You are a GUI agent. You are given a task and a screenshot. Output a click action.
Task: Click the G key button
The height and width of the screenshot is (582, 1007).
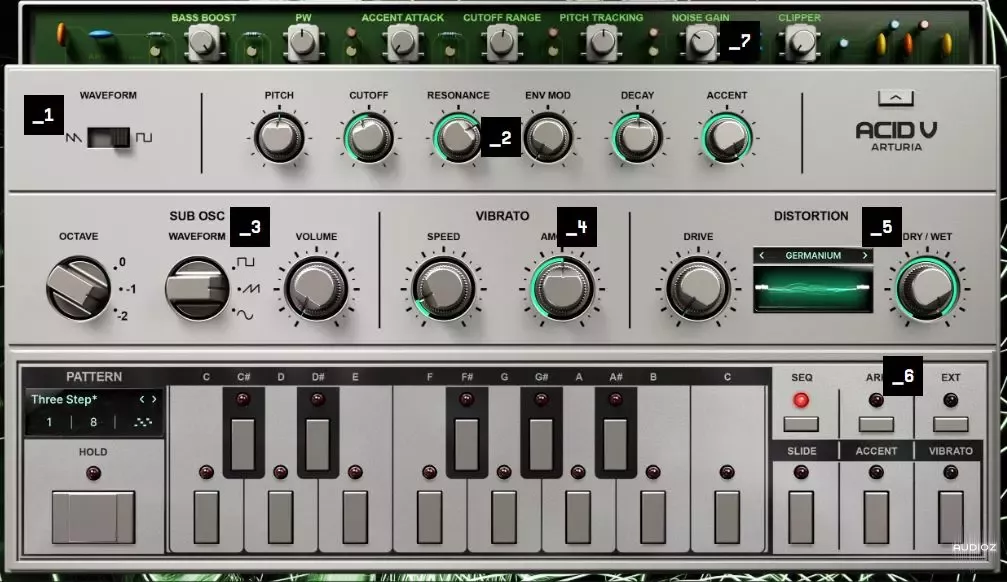[504, 517]
